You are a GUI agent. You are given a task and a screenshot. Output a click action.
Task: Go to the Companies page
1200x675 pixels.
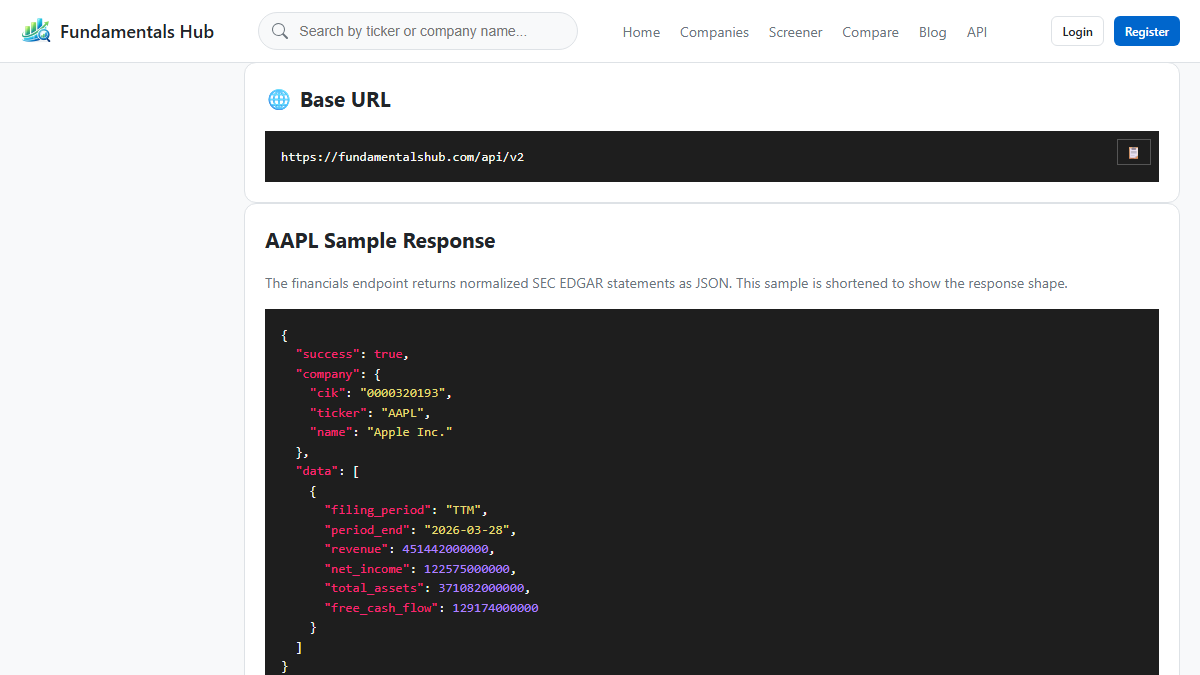pos(714,32)
